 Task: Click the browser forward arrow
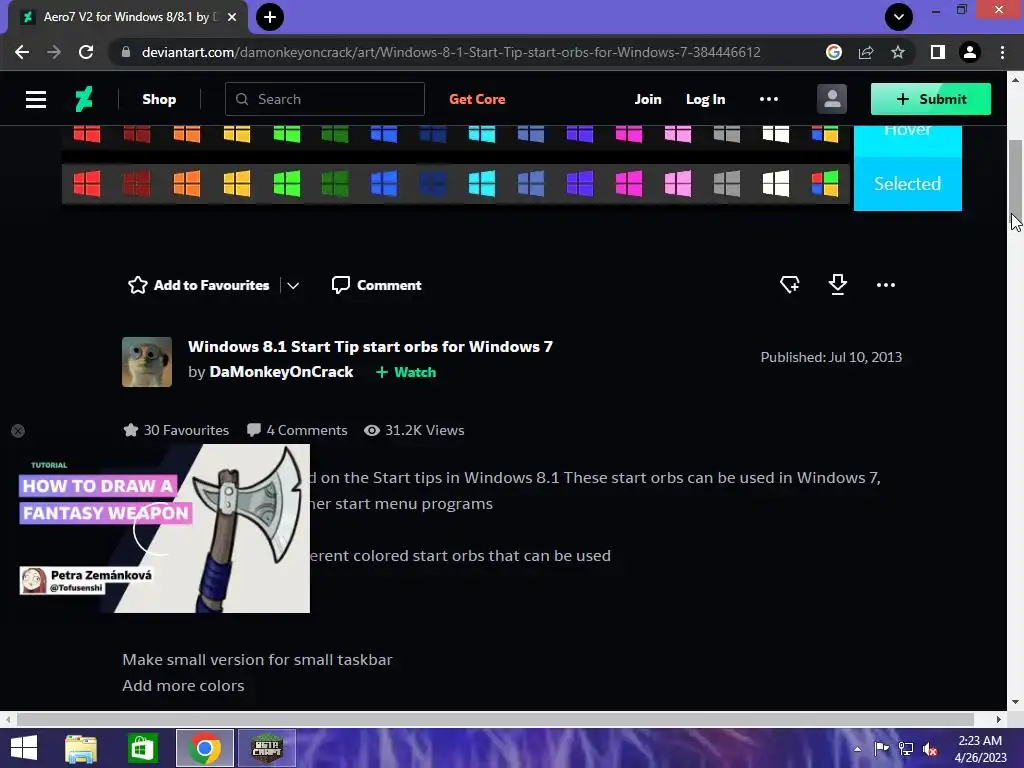pos(54,52)
